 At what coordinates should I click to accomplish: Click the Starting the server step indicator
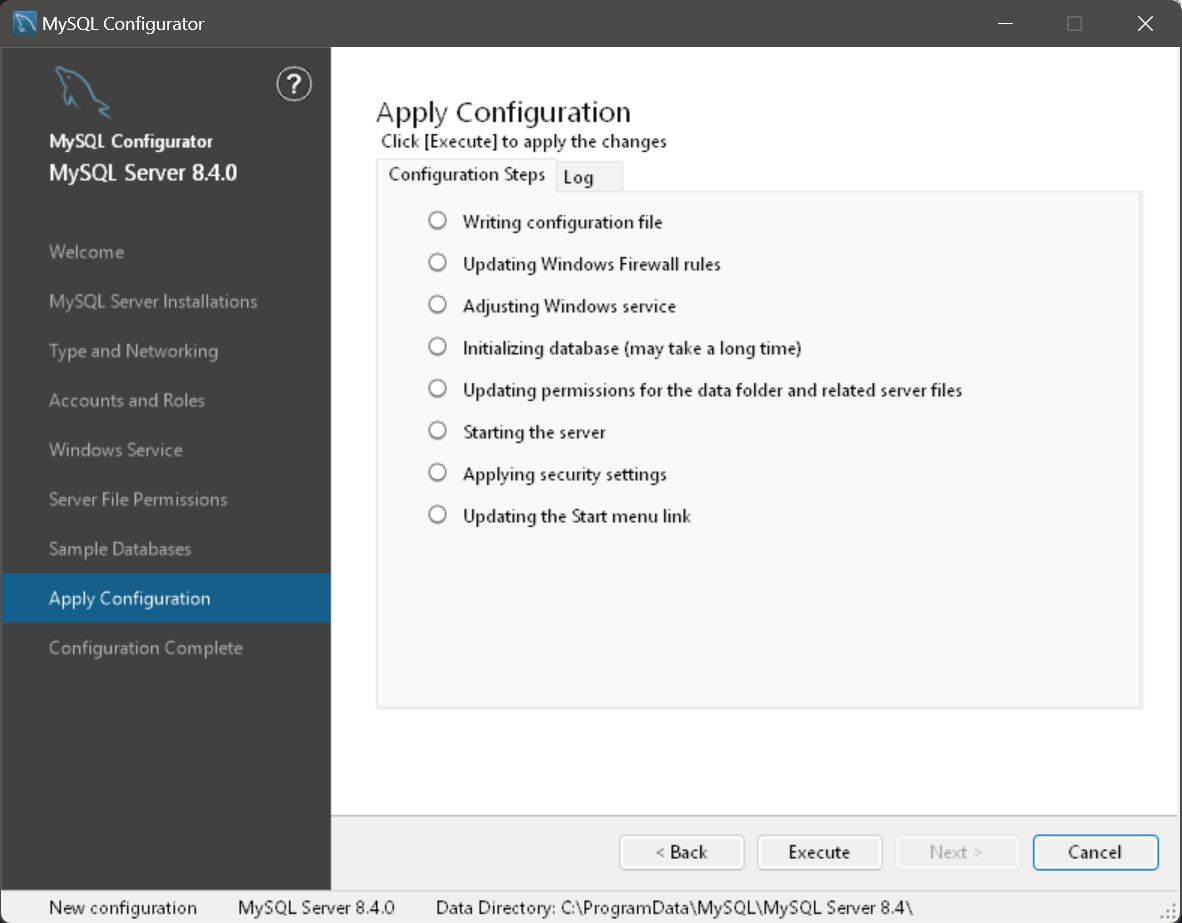click(x=437, y=431)
